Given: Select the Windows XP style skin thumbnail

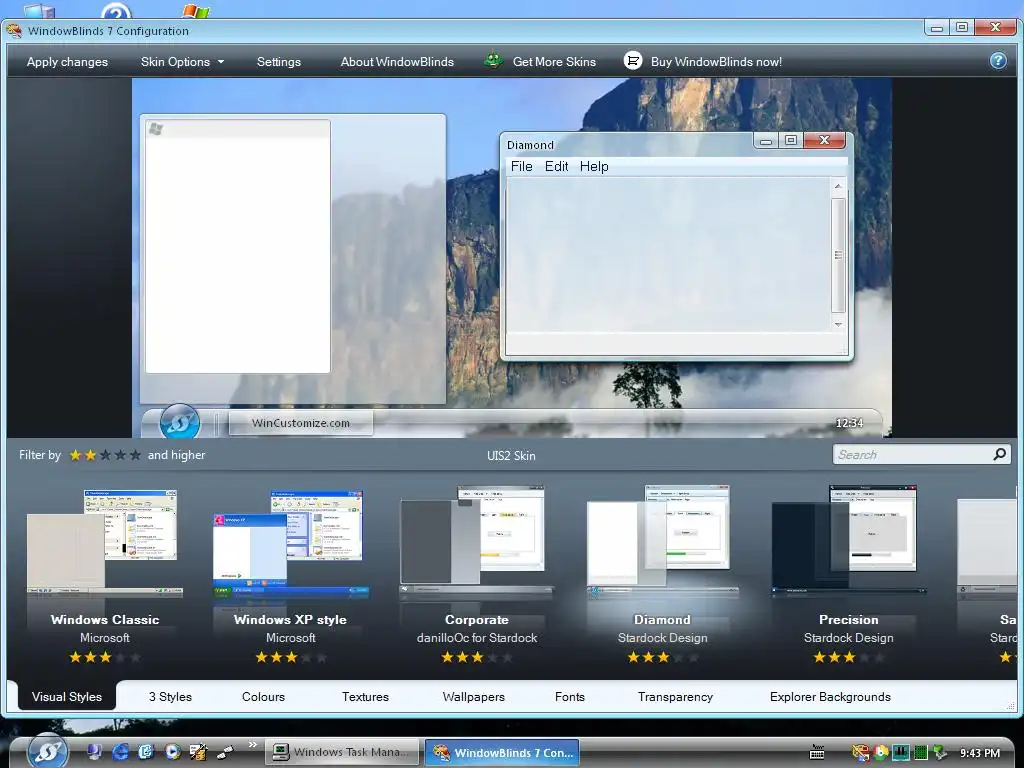Looking at the screenshot, I should pyautogui.click(x=291, y=542).
